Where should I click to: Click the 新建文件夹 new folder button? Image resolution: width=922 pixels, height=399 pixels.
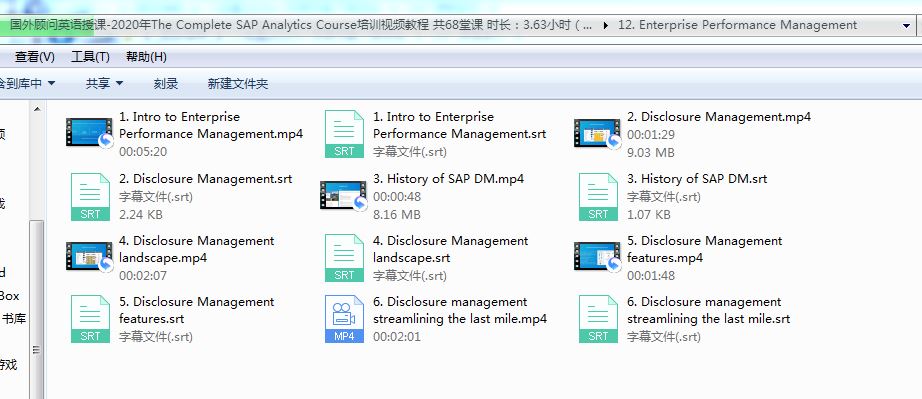click(x=238, y=83)
